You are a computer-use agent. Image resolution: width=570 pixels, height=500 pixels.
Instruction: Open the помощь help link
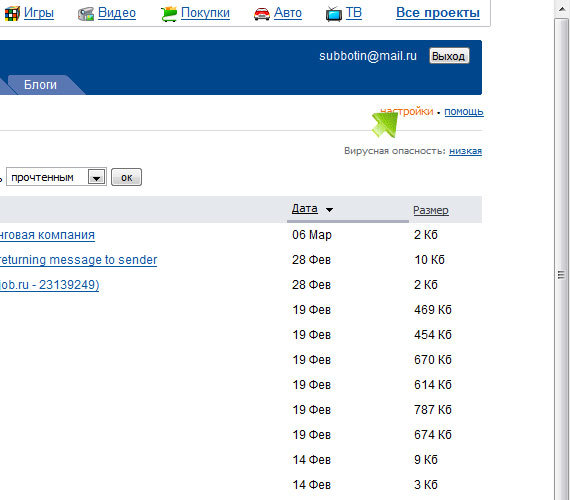(x=464, y=112)
